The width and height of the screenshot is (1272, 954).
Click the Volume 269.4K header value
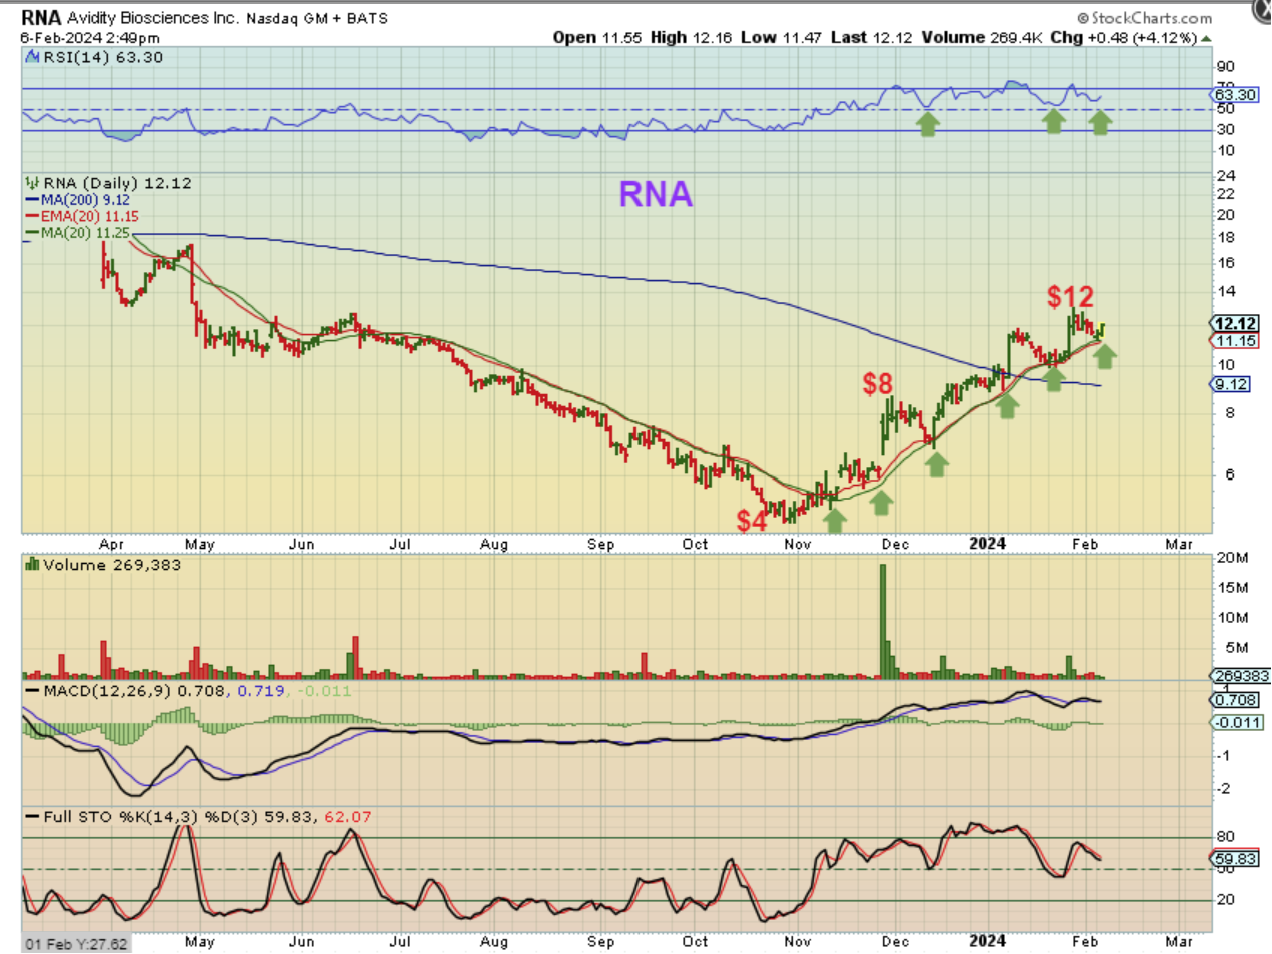(983, 37)
